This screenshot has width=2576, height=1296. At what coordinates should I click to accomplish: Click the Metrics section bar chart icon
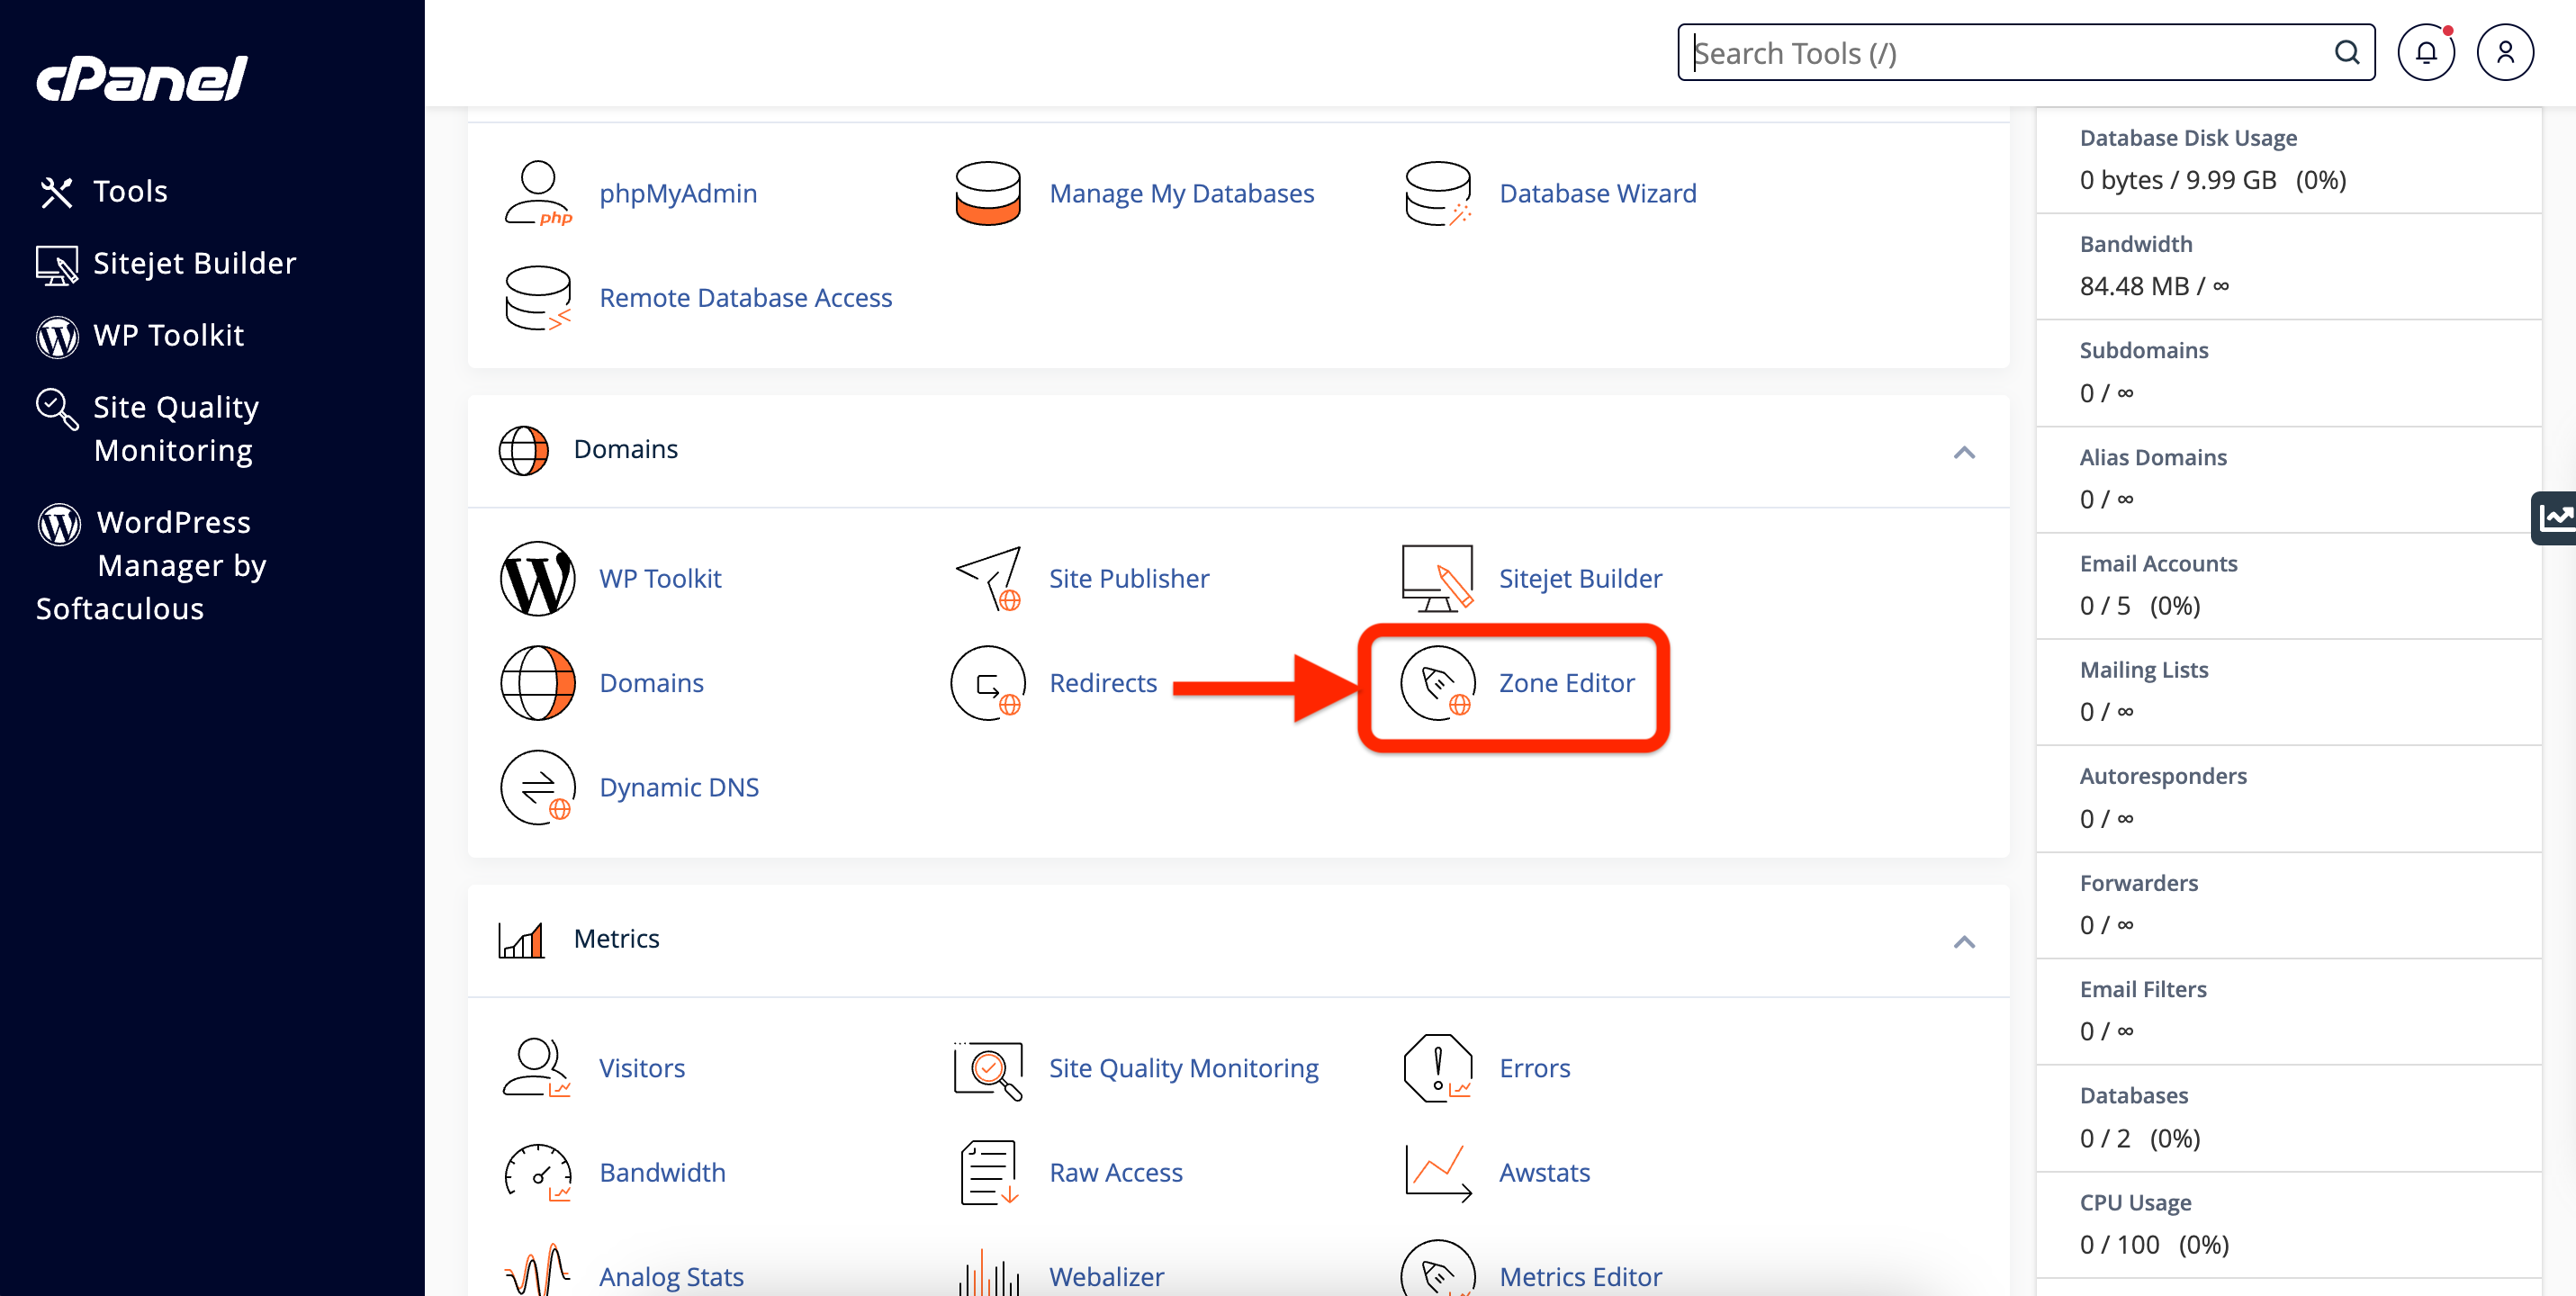522,940
